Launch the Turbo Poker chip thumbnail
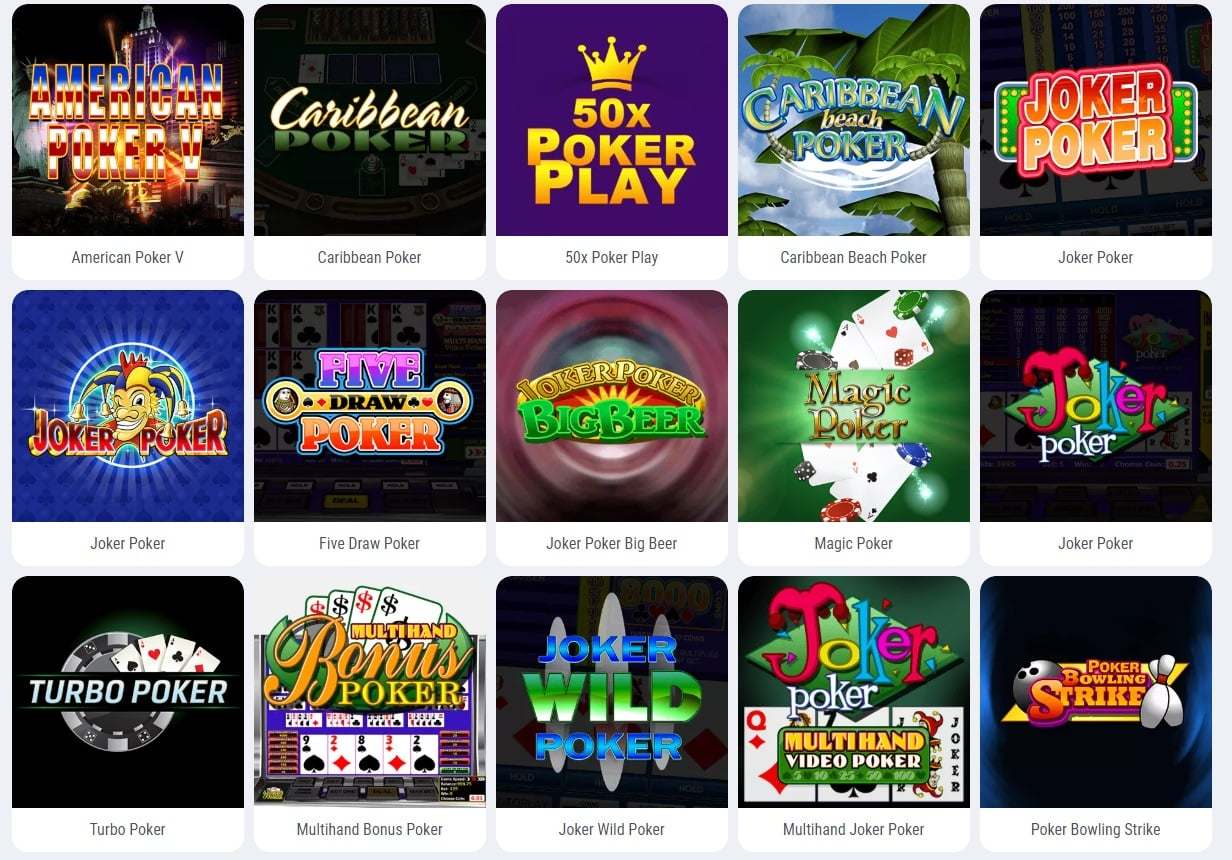The height and width of the screenshot is (860, 1232). point(128,692)
